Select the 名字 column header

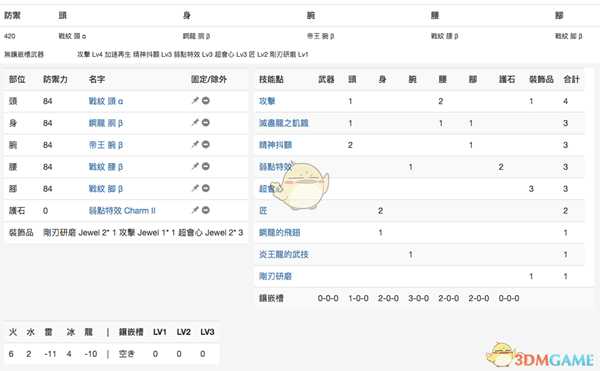[x=96, y=79]
